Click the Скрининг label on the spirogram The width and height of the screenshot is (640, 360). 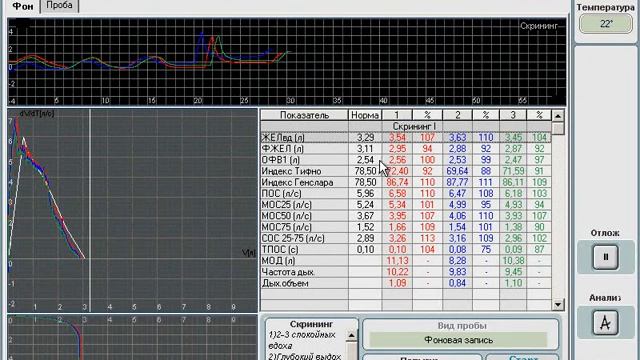538,26
